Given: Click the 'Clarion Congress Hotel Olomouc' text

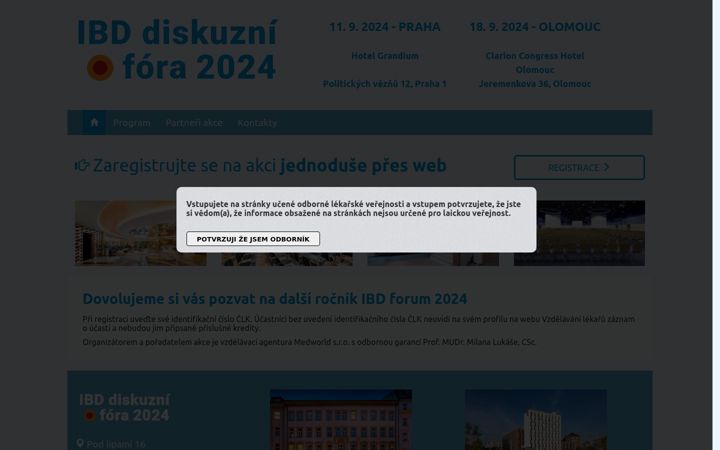Looking at the screenshot, I should pos(534,63).
